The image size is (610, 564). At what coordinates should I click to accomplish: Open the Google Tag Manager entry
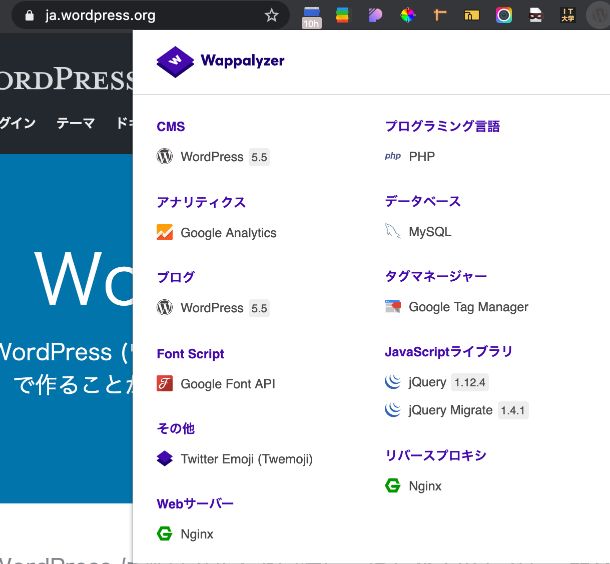click(468, 307)
